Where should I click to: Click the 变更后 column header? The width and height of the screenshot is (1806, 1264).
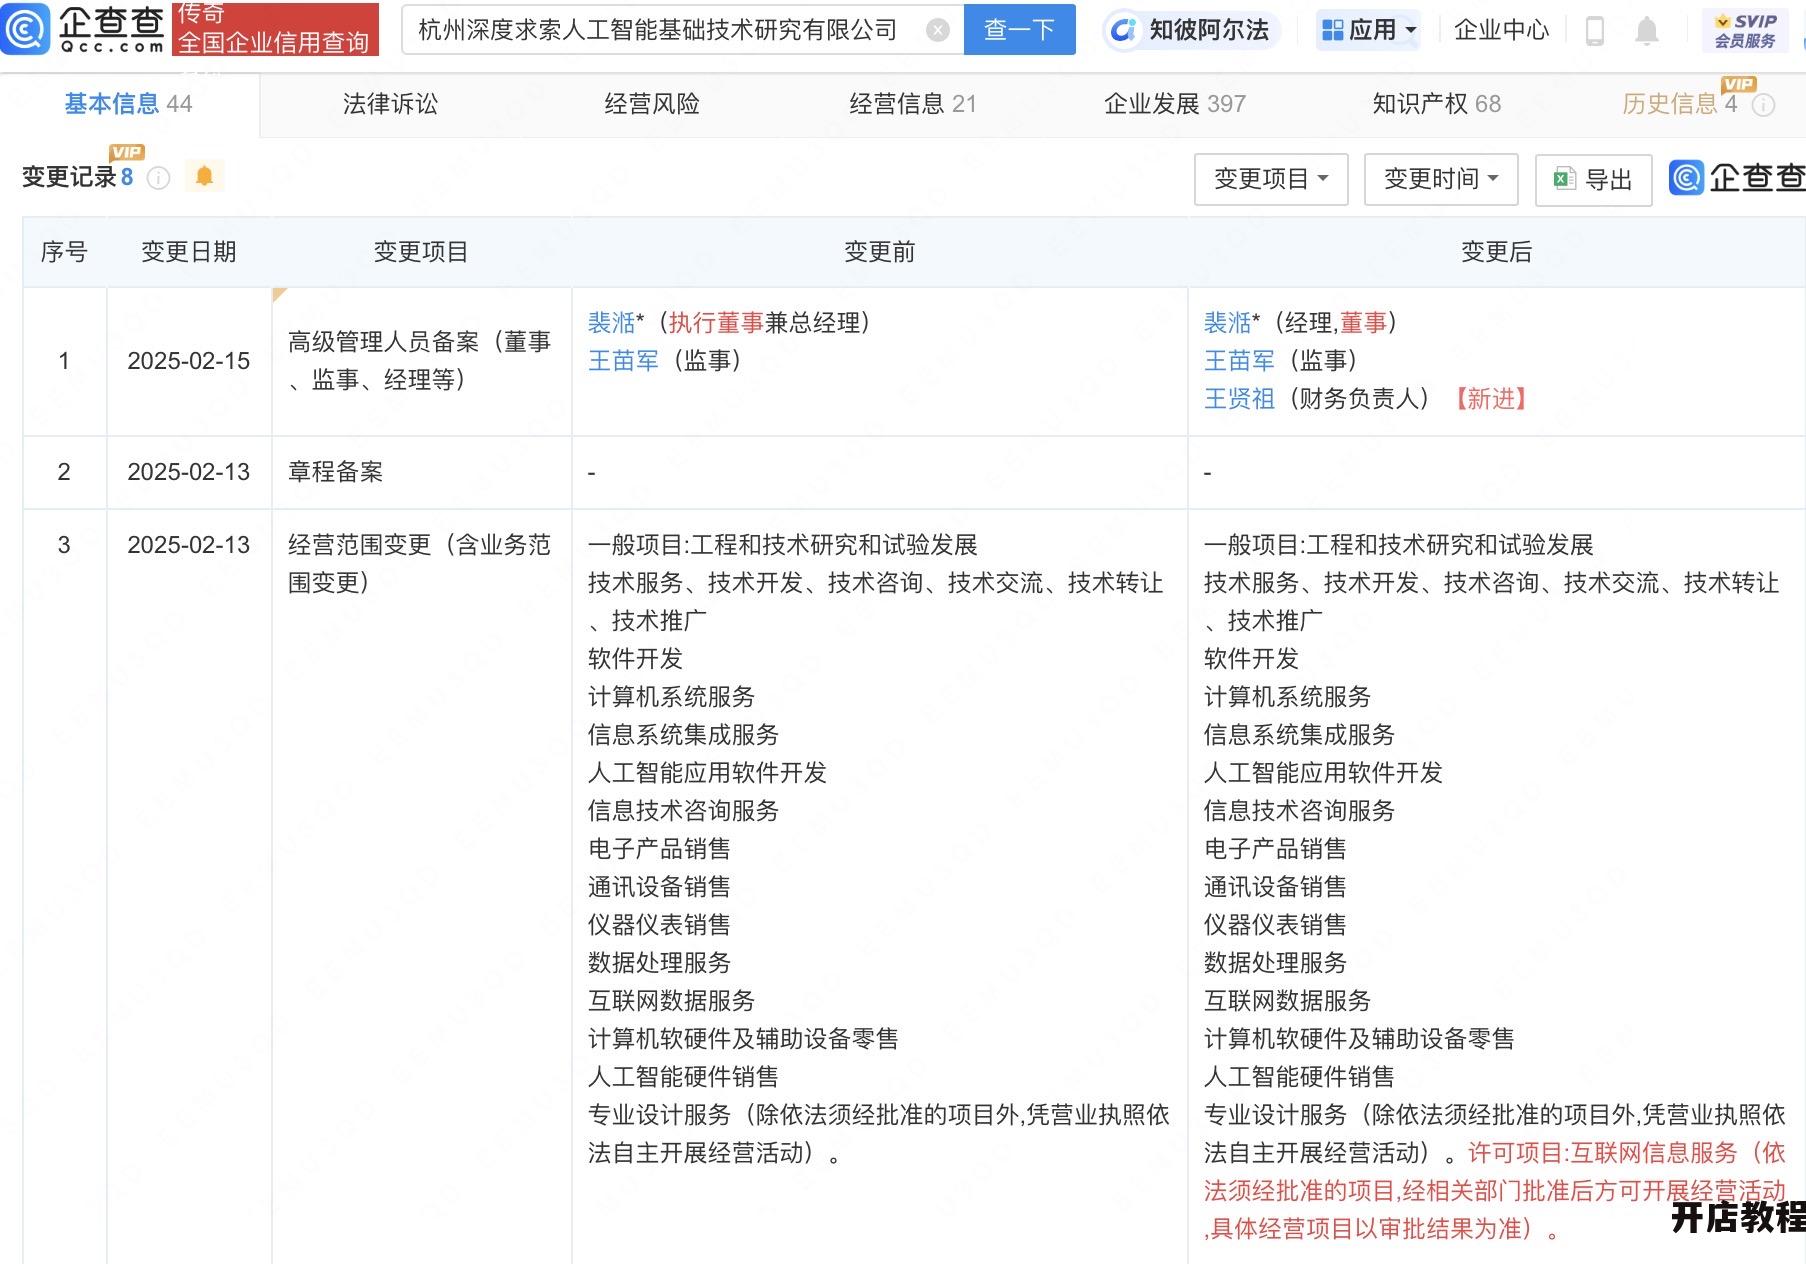point(1497,252)
